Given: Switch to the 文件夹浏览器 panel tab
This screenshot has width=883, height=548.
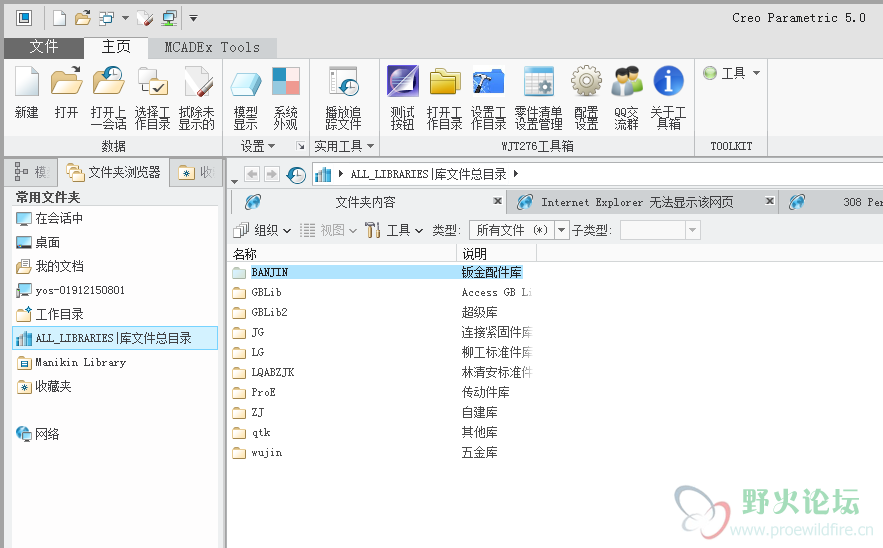Looking at the screenshot, I should [x=113, y=172].
